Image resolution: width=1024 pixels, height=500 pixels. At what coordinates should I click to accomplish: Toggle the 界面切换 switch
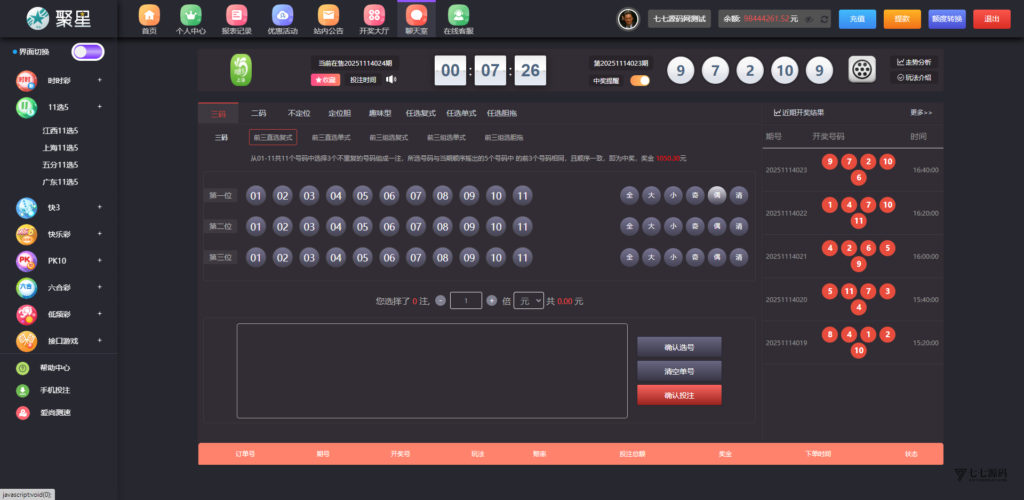(87, 51)
